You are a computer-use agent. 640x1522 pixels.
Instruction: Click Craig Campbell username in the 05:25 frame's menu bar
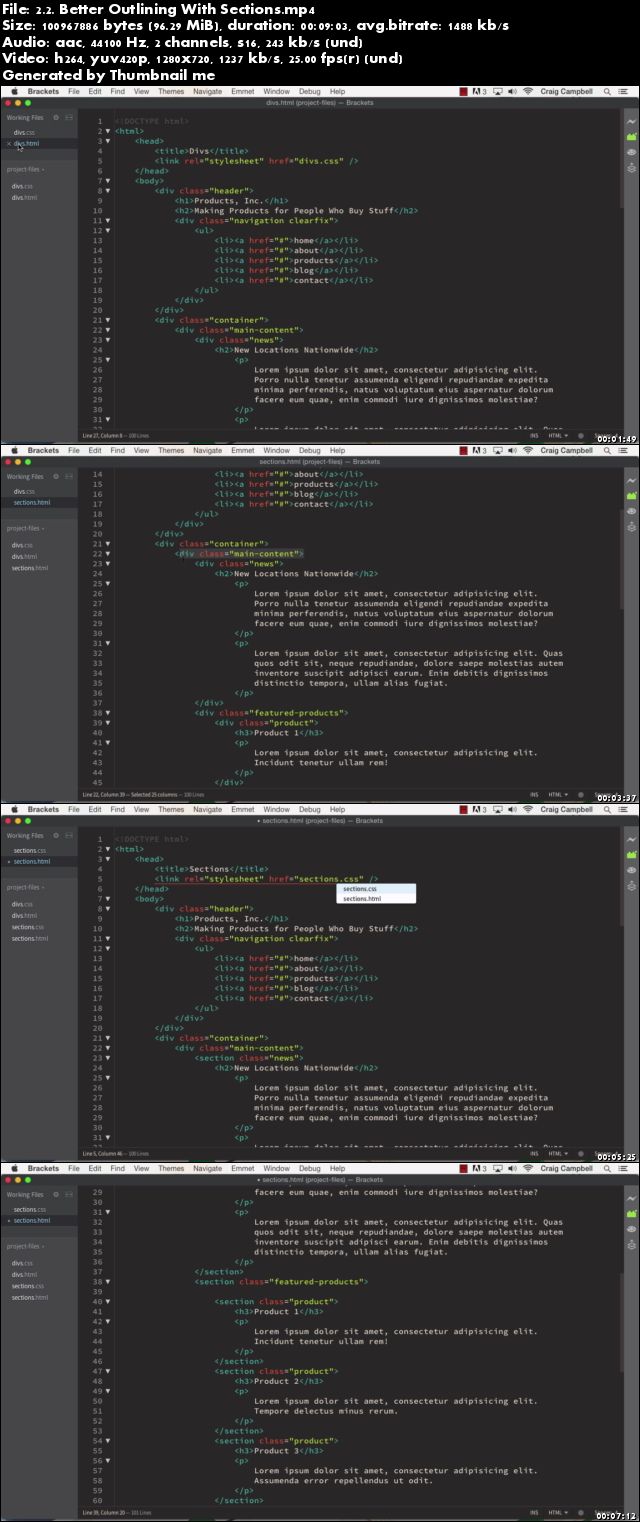point(567,809)
